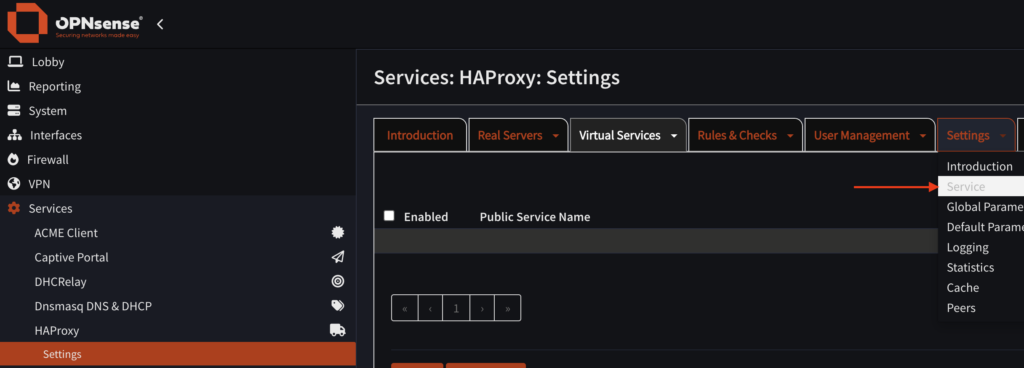Open Lobby via its laptop icon
The image size is (1024, 368).
tap(15, 62)
